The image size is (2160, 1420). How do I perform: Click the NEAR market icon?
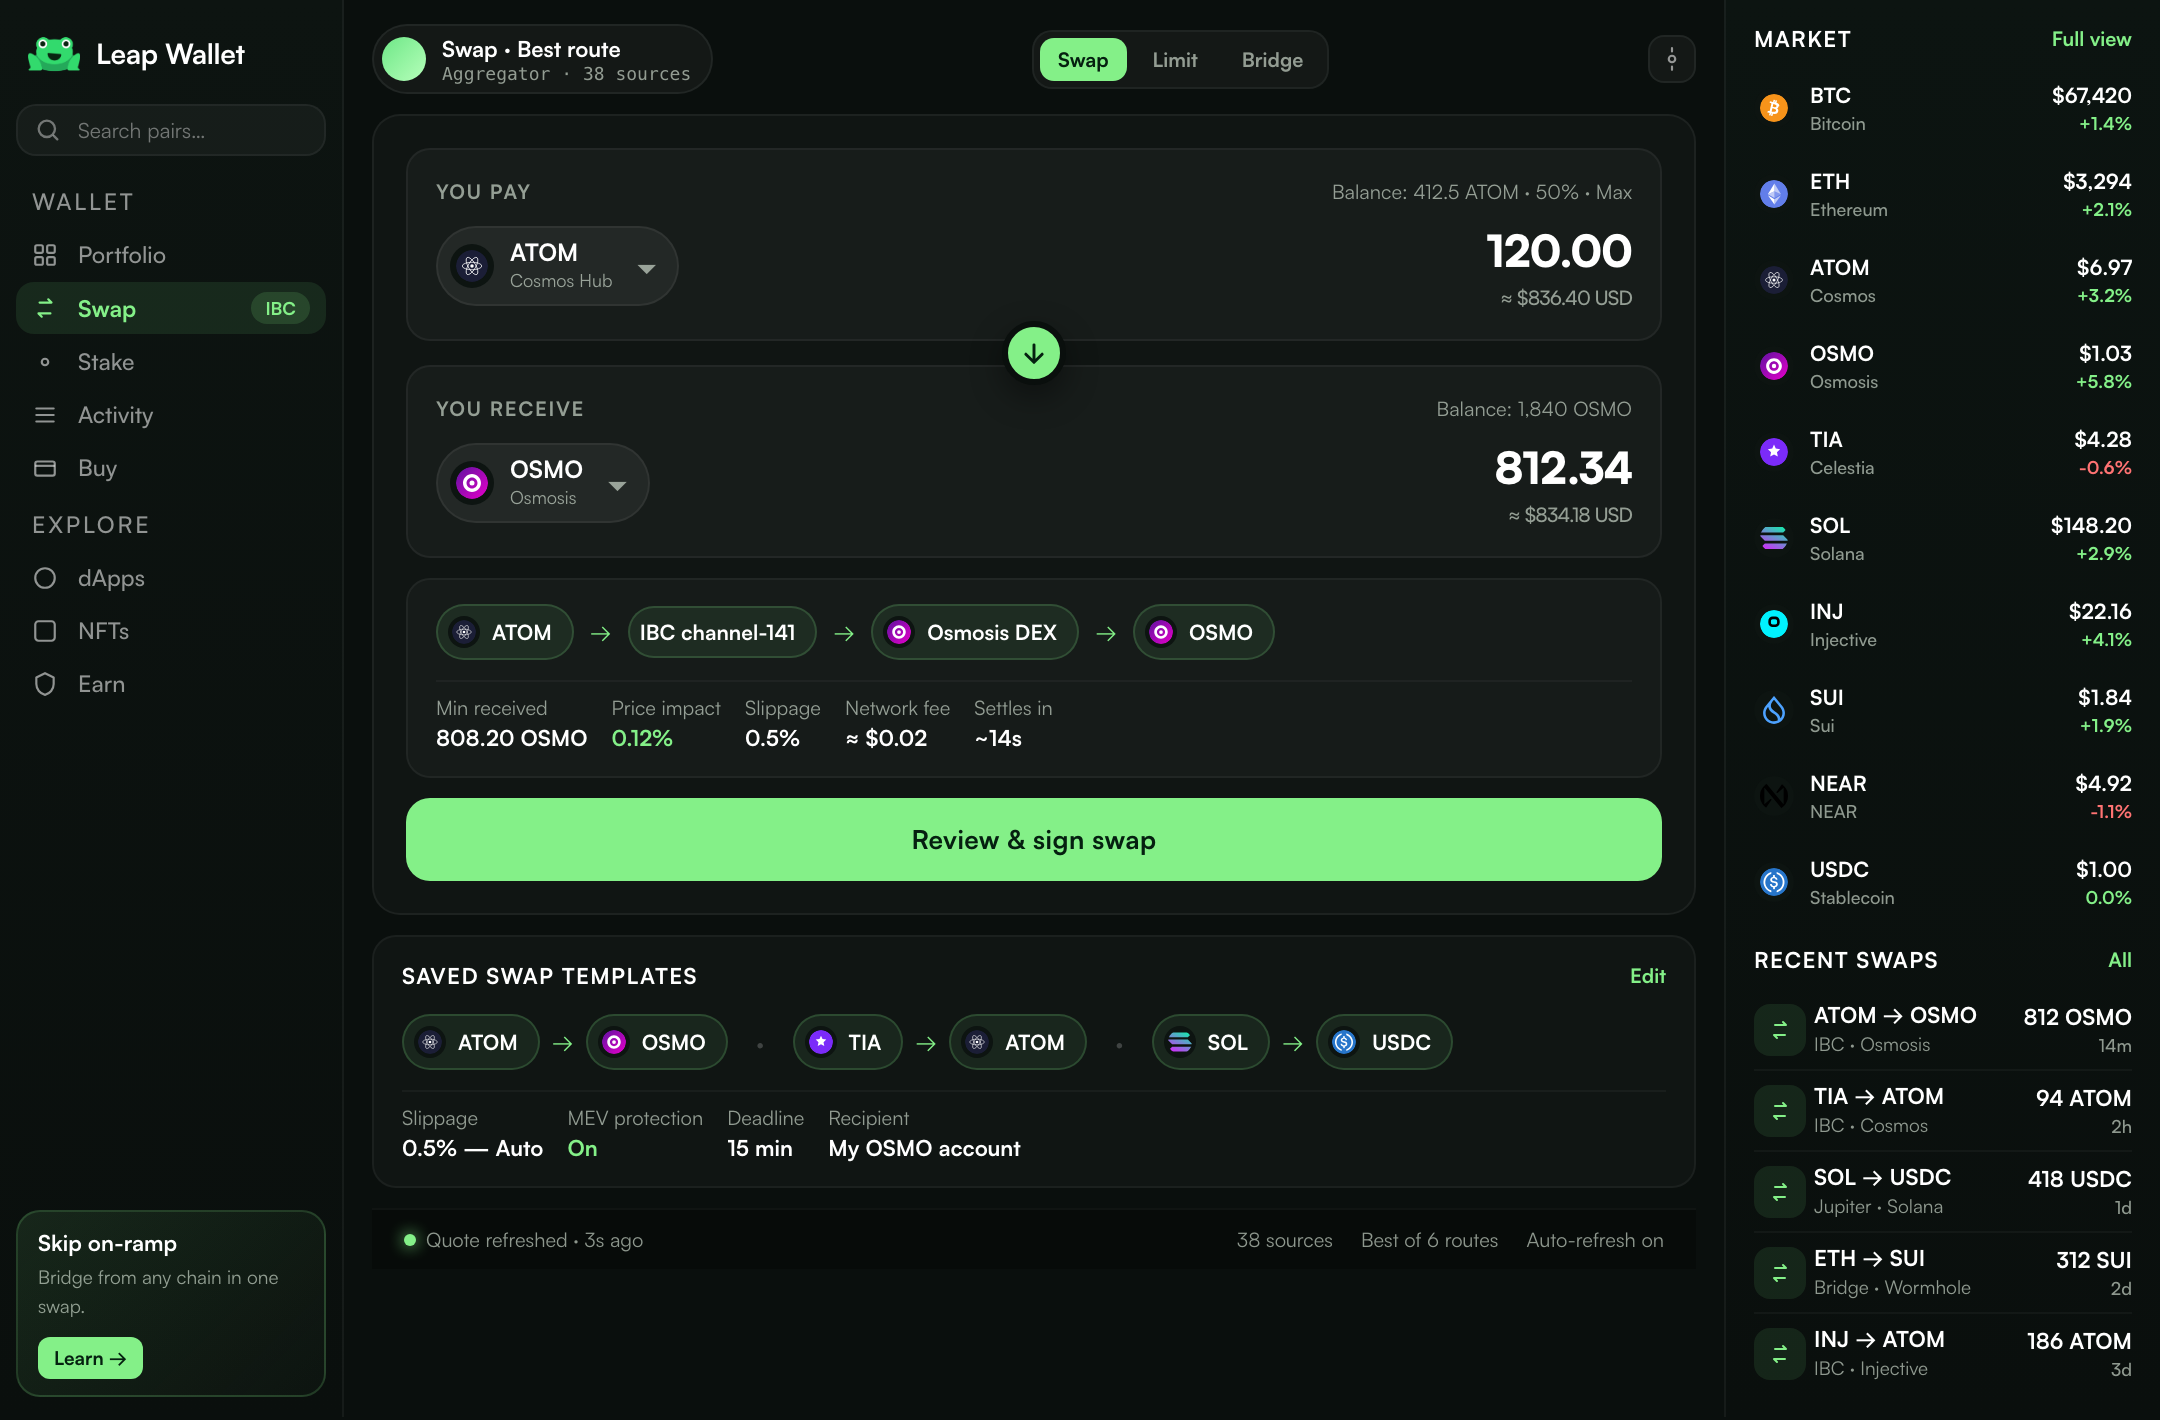point(1774,796)
